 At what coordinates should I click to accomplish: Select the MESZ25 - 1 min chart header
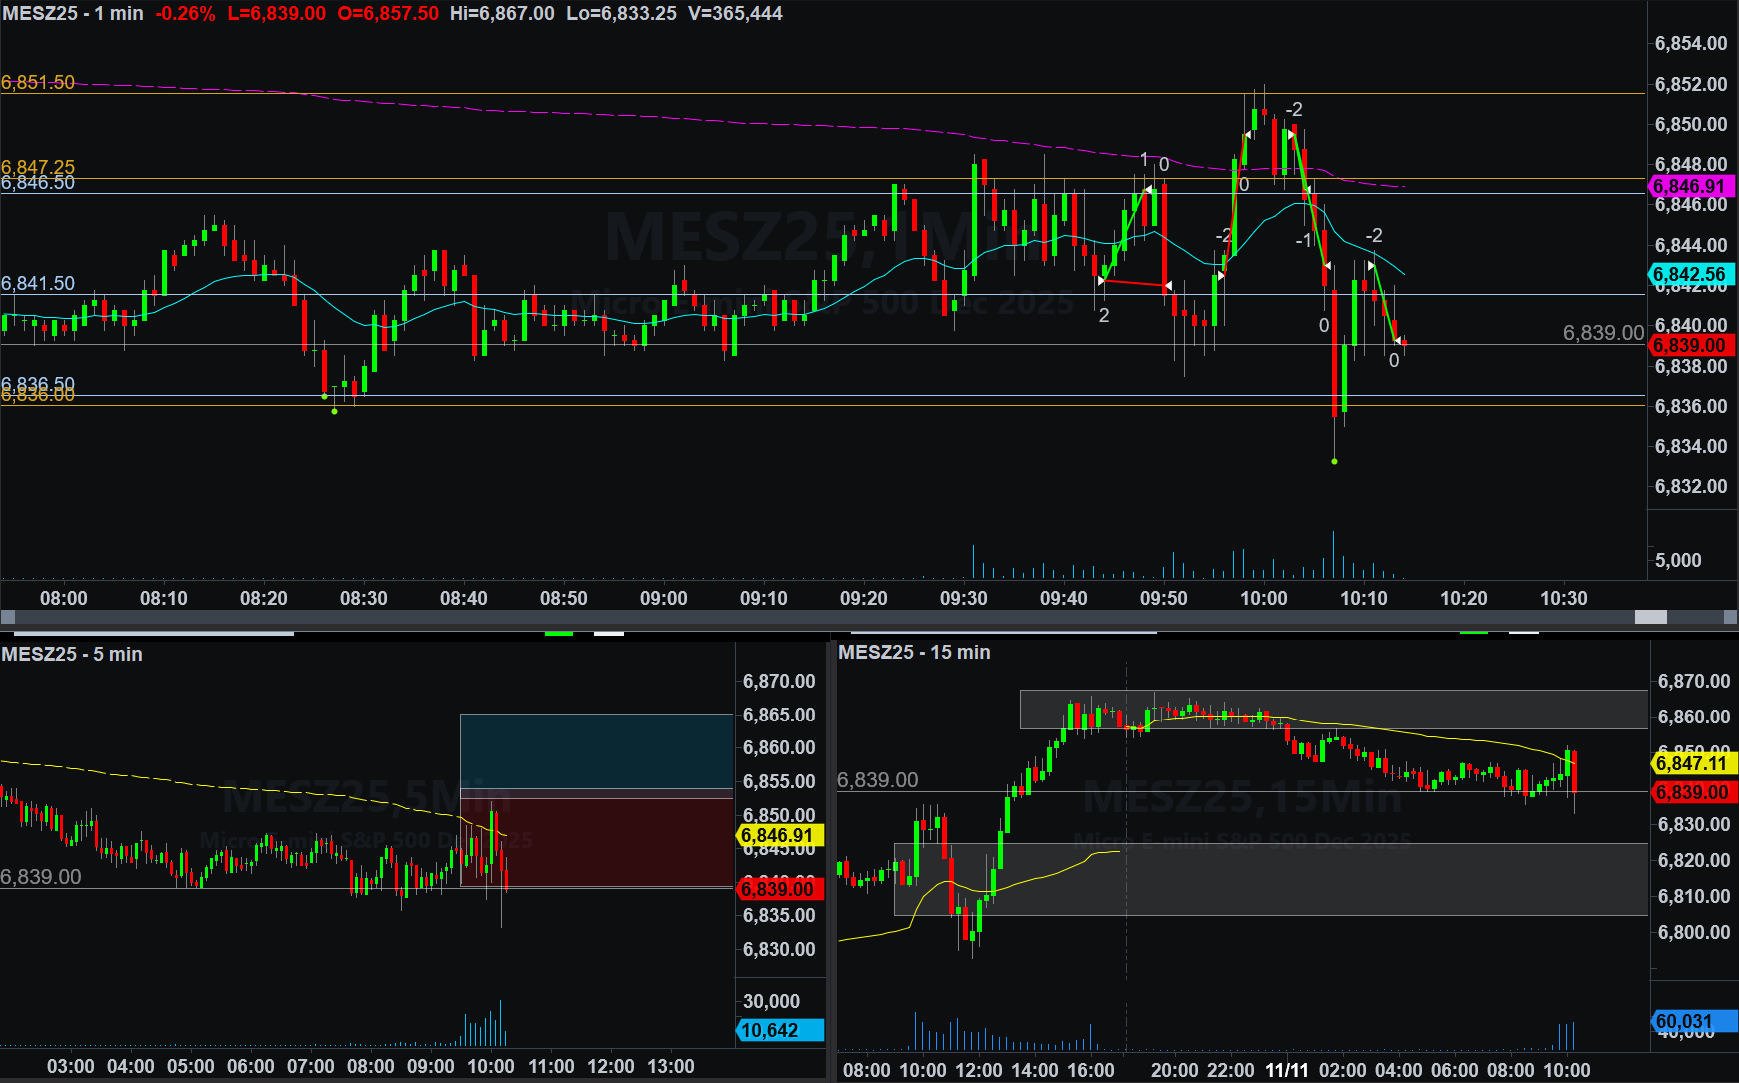(x=73, y=14)
